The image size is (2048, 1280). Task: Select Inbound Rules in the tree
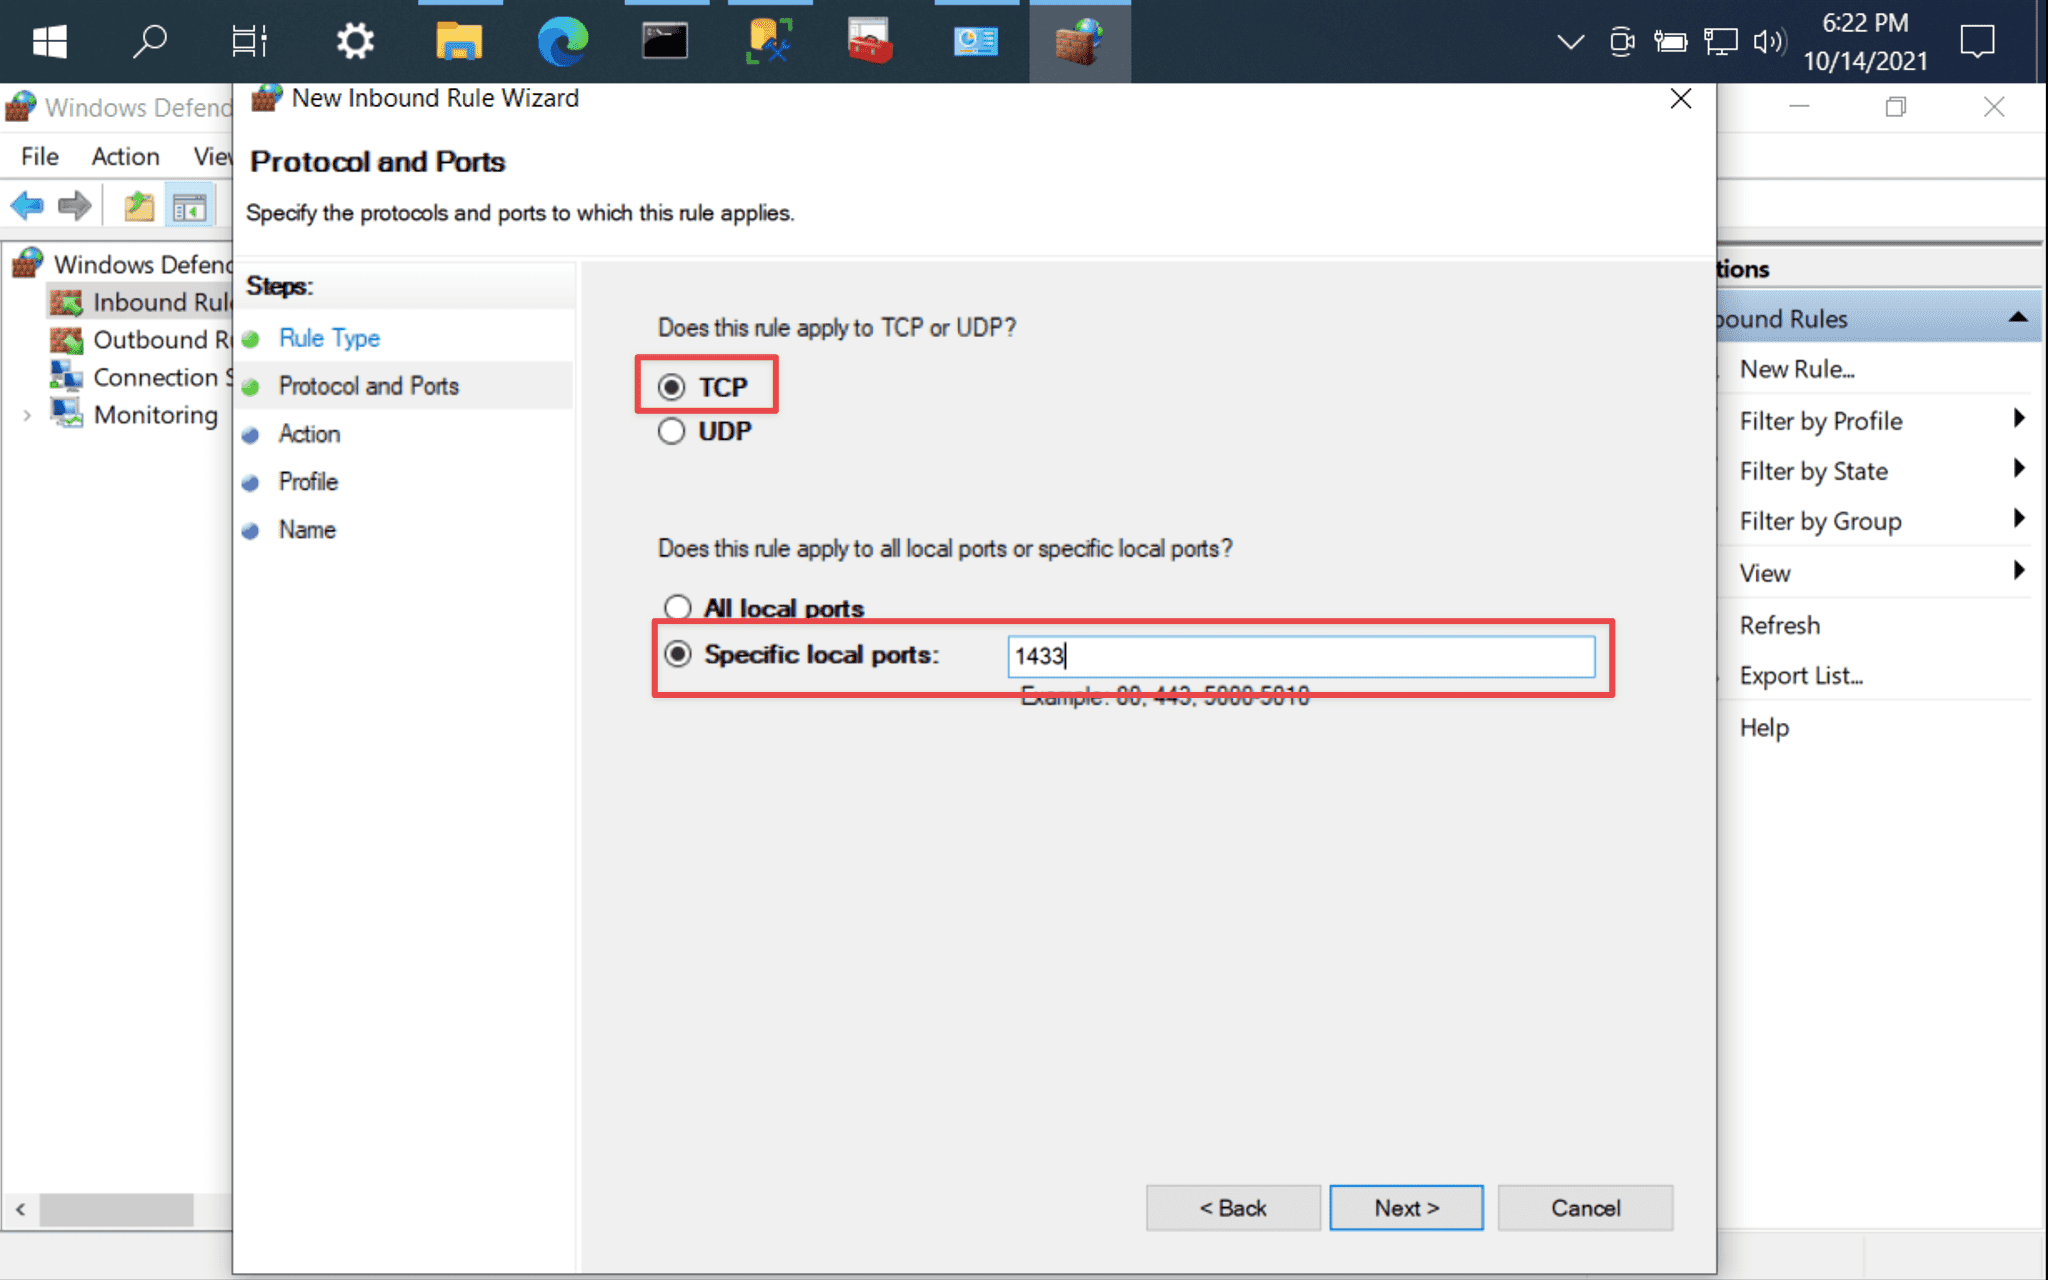(x=140, y=302)
